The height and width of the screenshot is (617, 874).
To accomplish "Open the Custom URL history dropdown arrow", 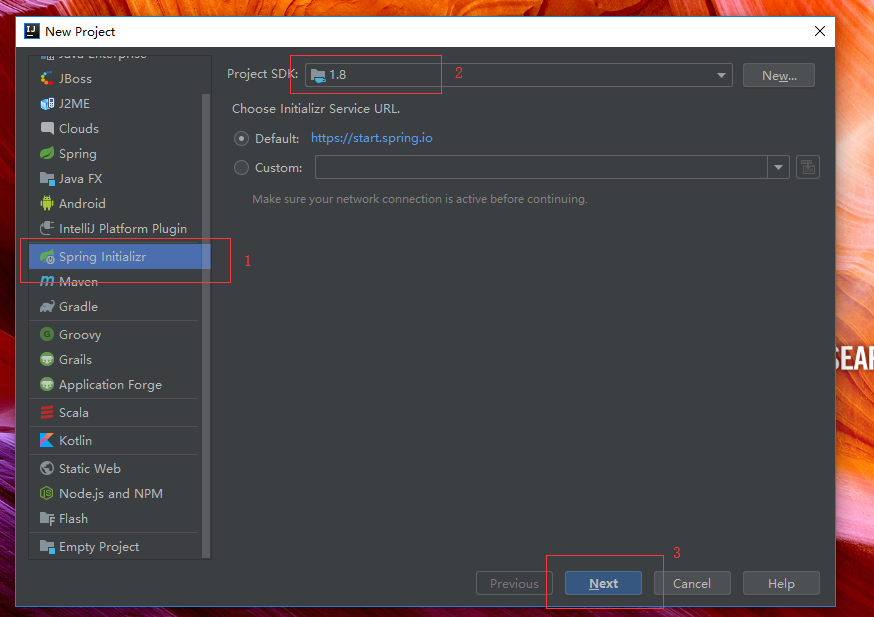I will pos(778,167).
